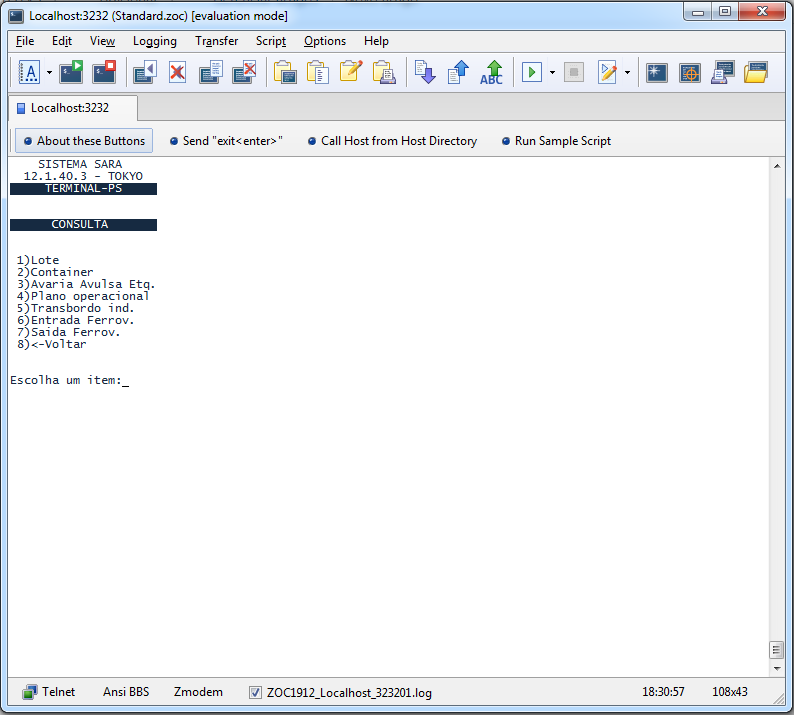This screenshot has height=715, width=794.
Task: Click the copy screen to clipboard icon
Action: [x=285, y=72]
